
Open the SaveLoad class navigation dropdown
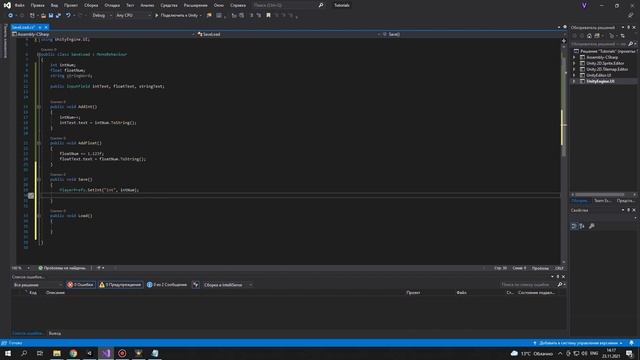pyautogui.click(x=289, y=34)
